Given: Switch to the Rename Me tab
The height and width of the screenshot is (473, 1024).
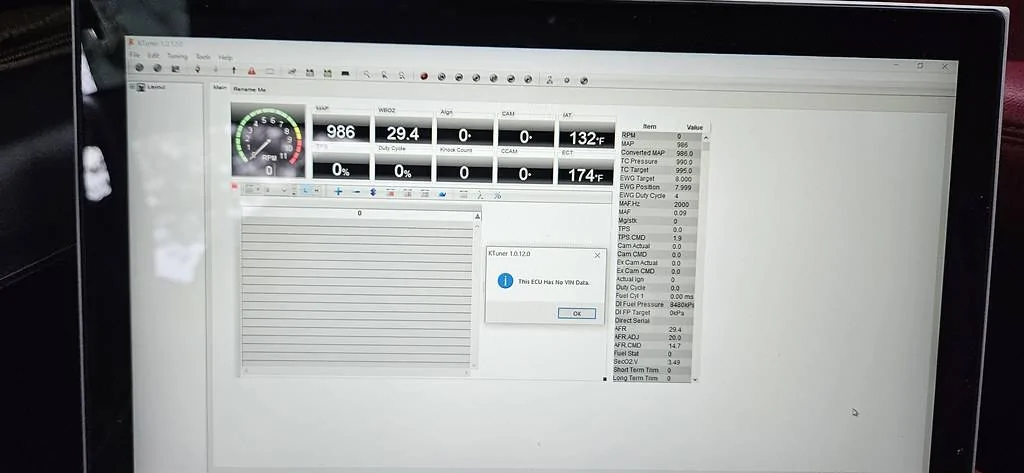Looking at the screenshot, I should pos(249,89).
